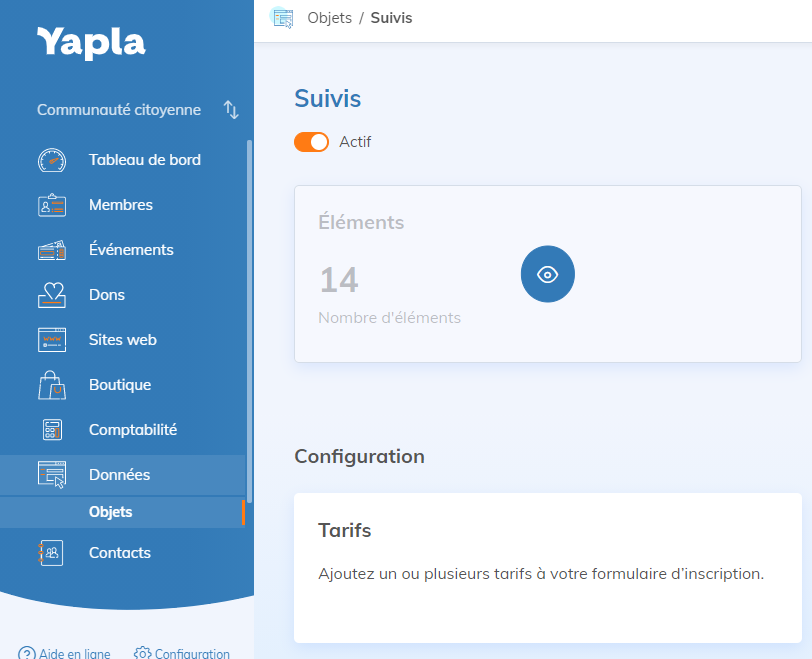Image resolution: width=812 pixels, height=659 pixels.
Task: Click the Sites web browser icon
Action: pyautogui.click(x=51, y=340)
